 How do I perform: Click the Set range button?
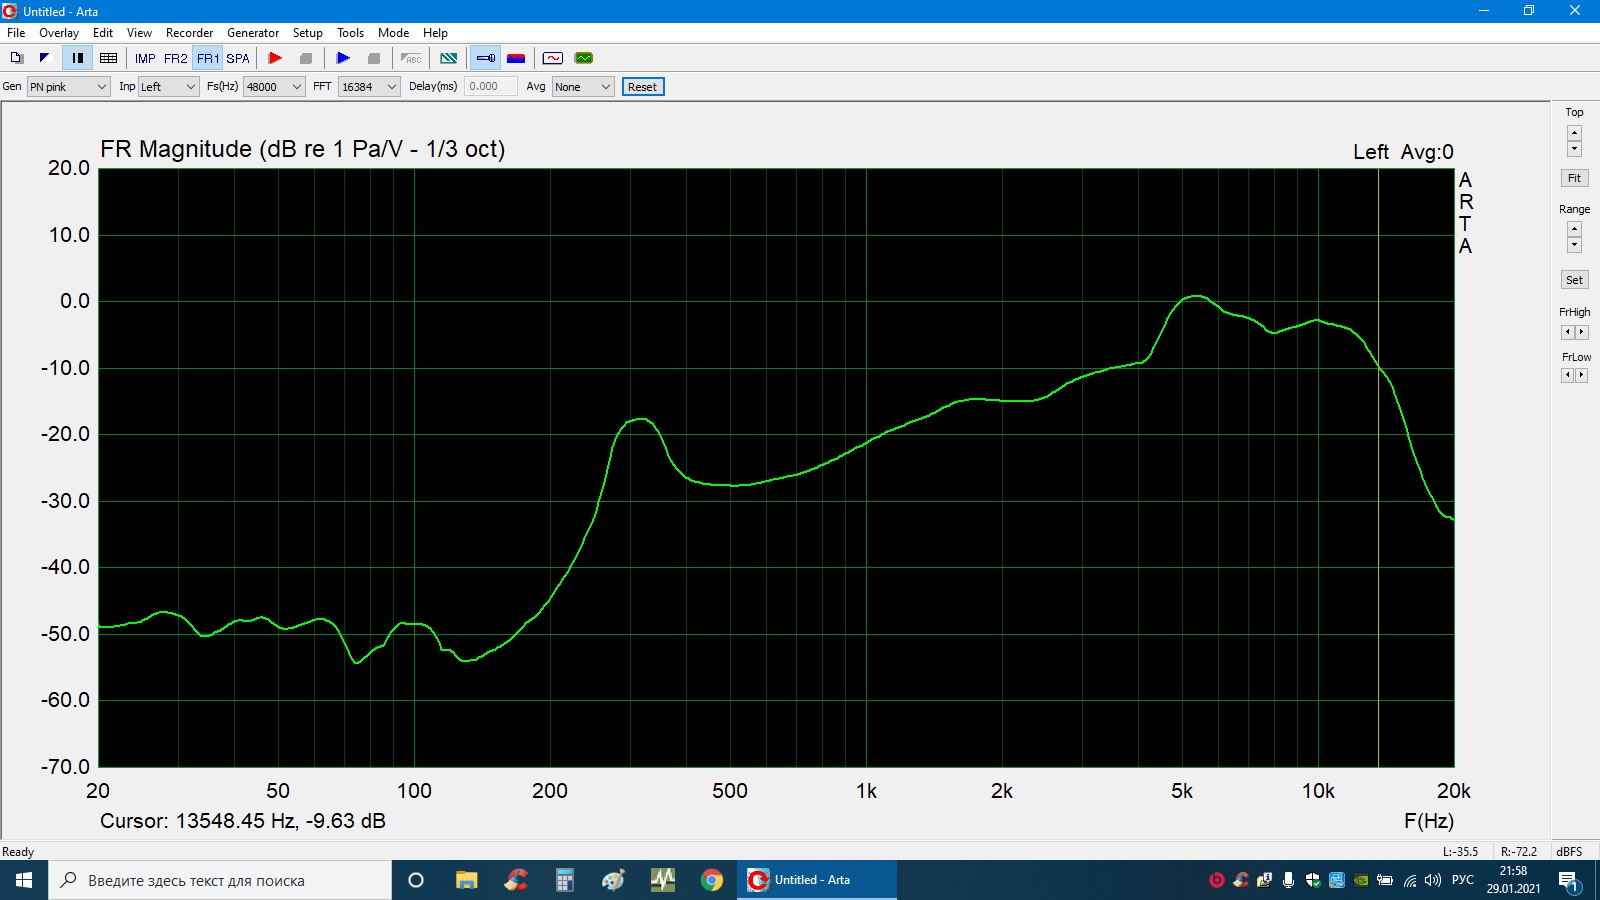tap(1574, 280)
